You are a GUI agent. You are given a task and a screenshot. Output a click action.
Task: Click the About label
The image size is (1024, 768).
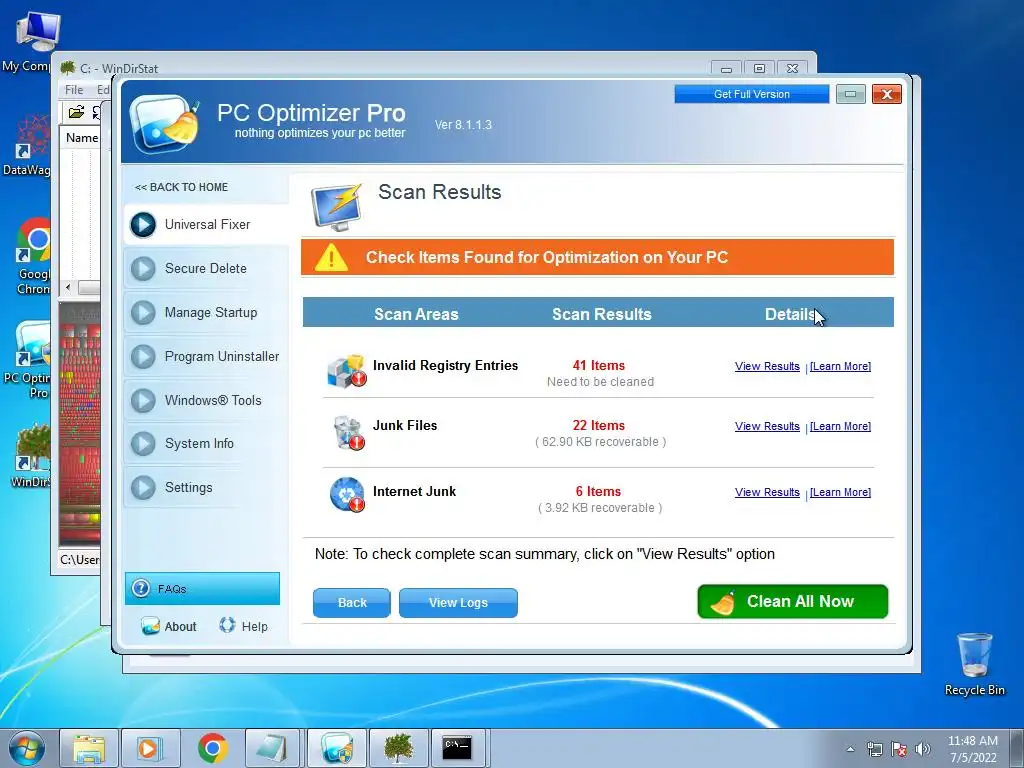tap(180, 627)
